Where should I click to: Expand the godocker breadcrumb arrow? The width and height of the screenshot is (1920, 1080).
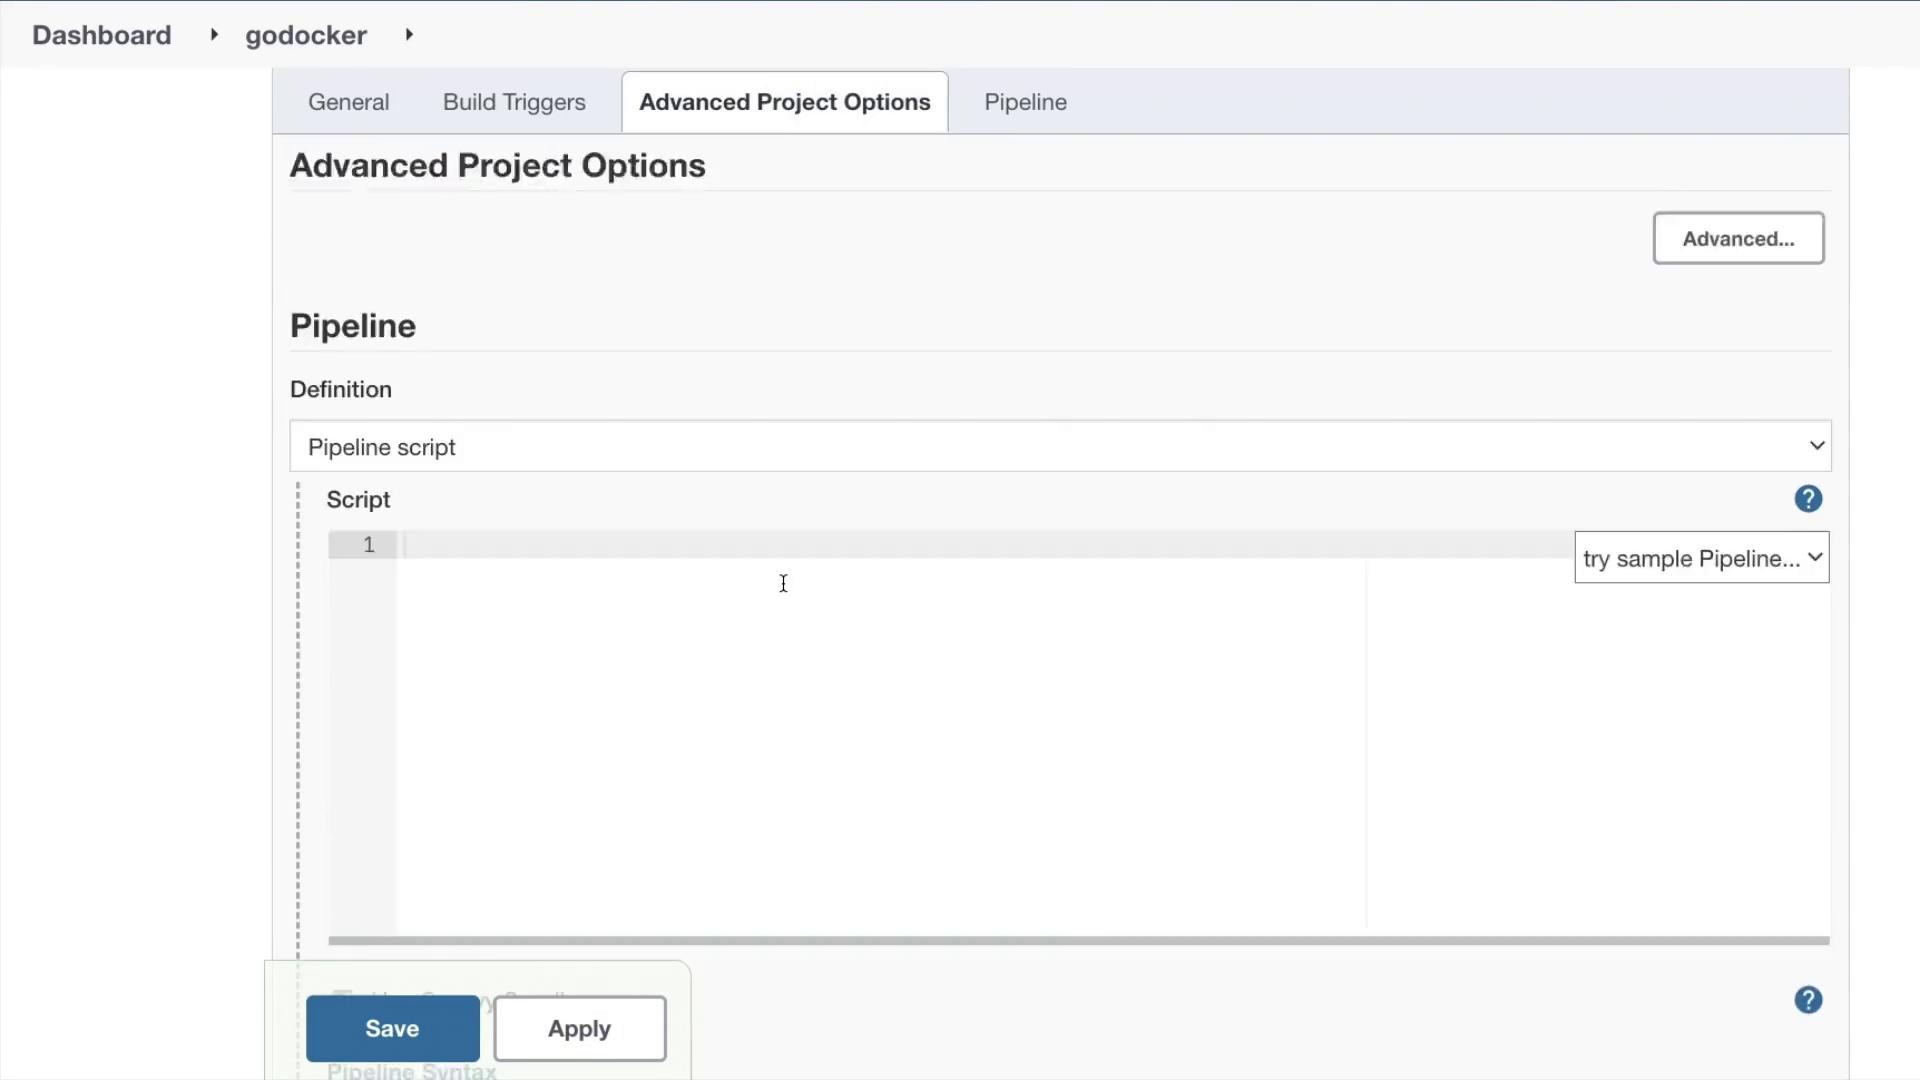409,35
